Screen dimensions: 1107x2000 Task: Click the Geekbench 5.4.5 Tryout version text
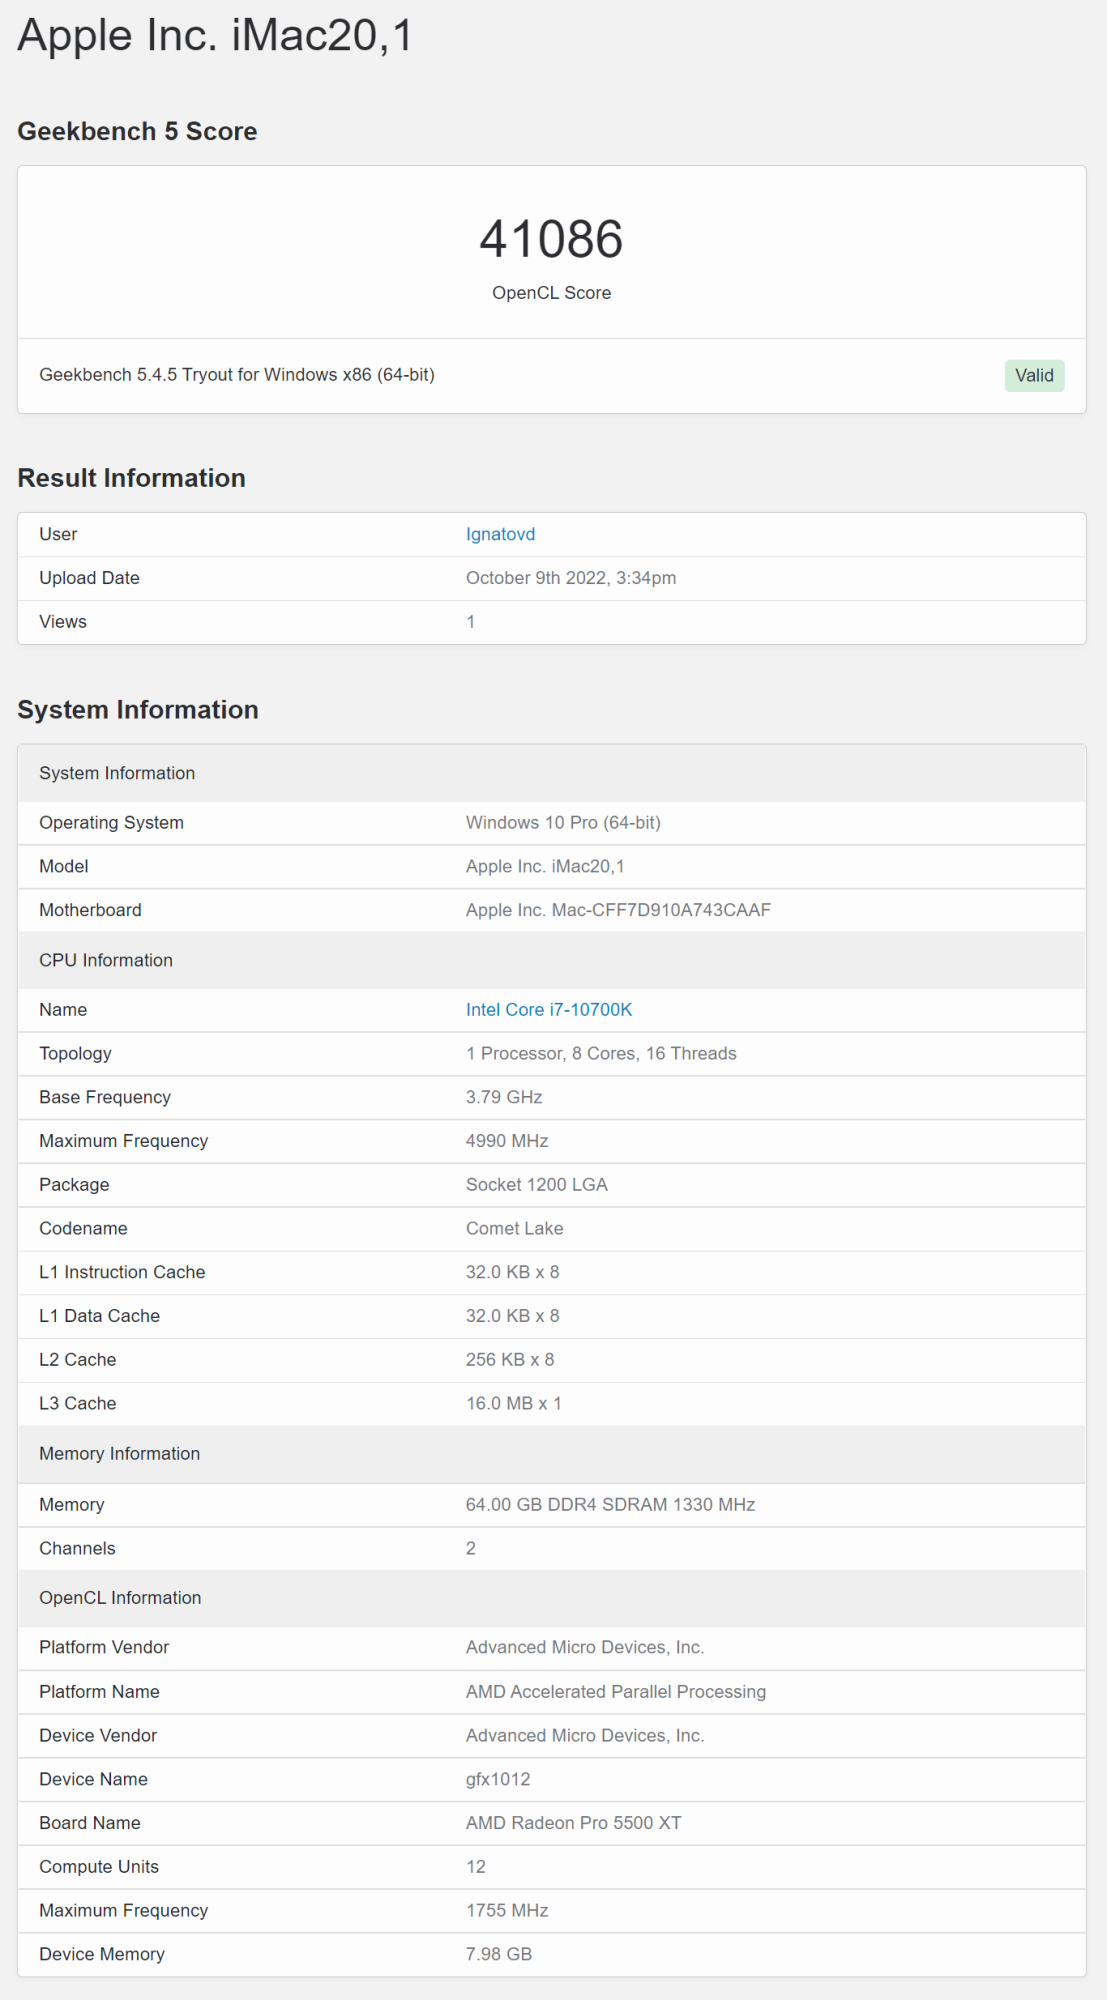[237, 375]
